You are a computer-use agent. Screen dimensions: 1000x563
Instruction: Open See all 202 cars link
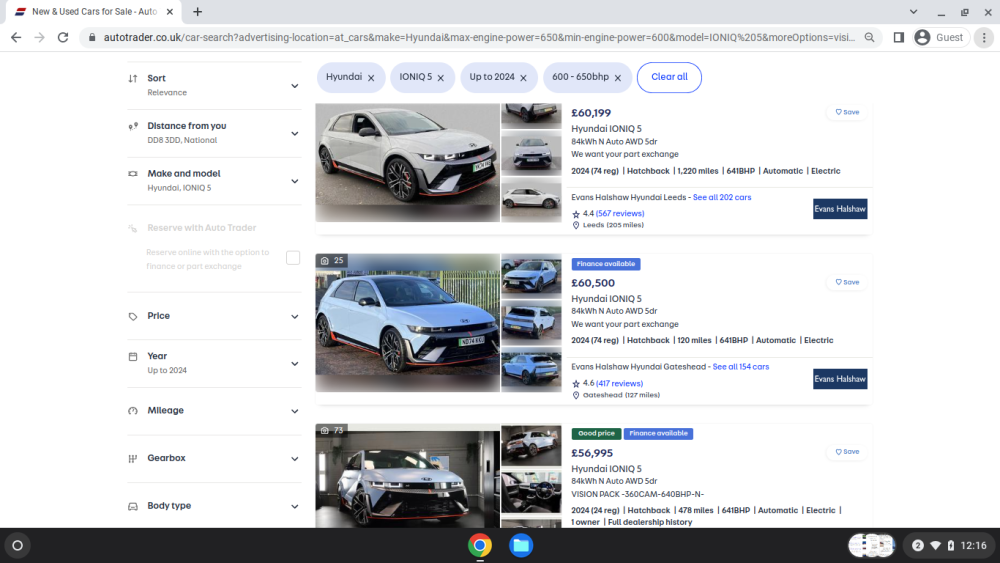722,198
